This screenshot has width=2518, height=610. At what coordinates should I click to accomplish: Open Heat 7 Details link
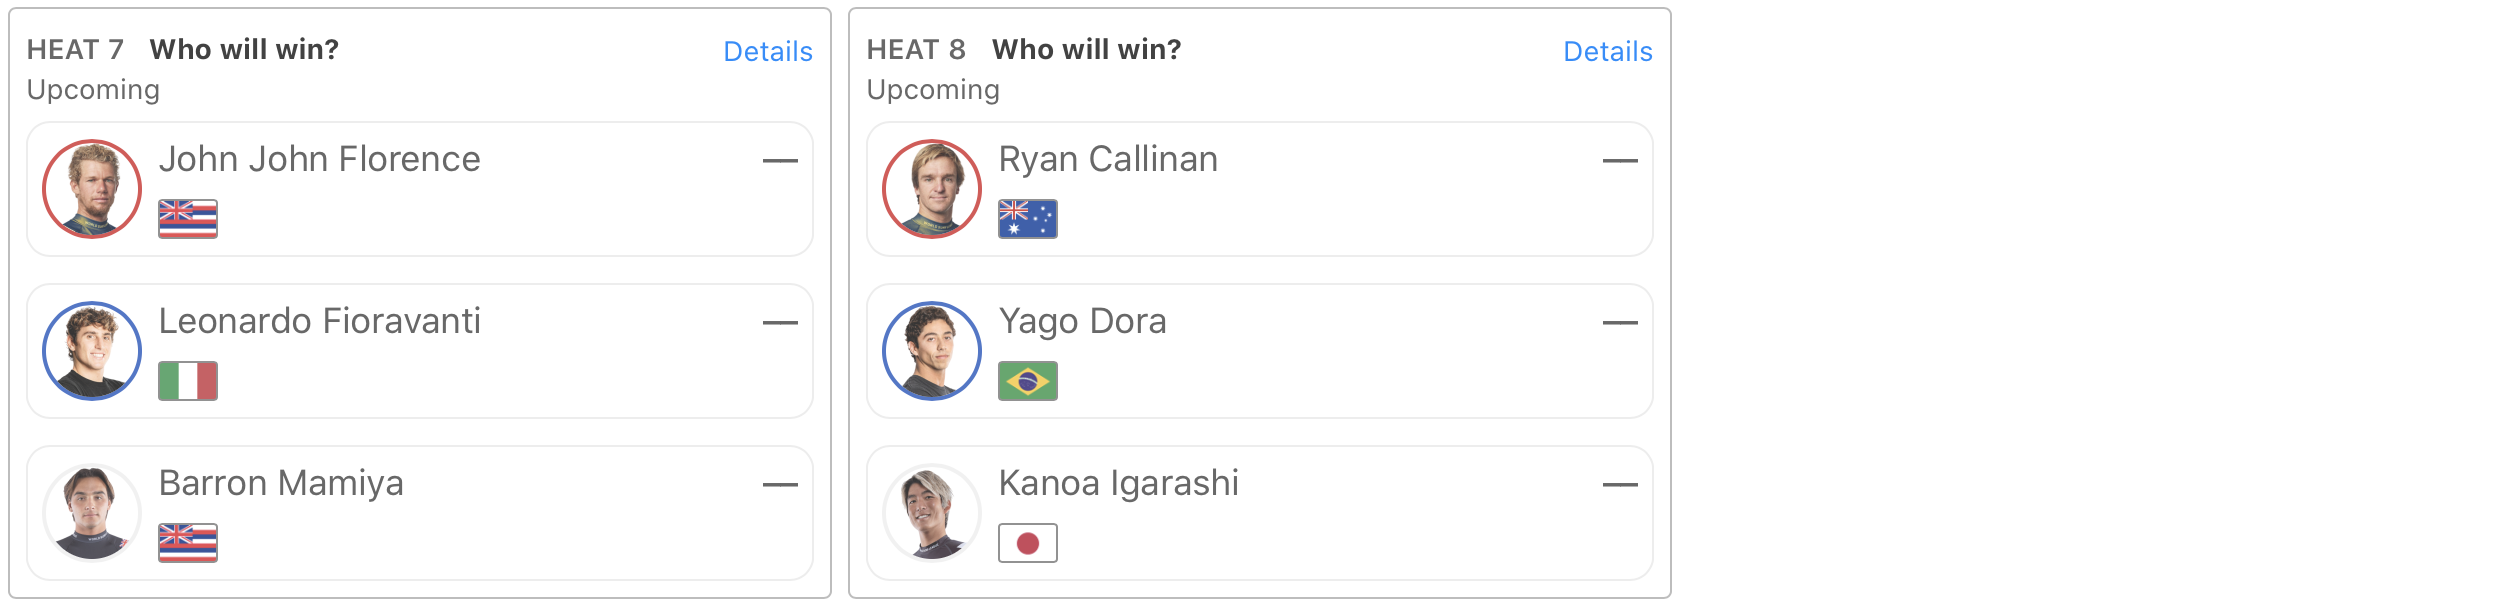(x=767, y=52)
